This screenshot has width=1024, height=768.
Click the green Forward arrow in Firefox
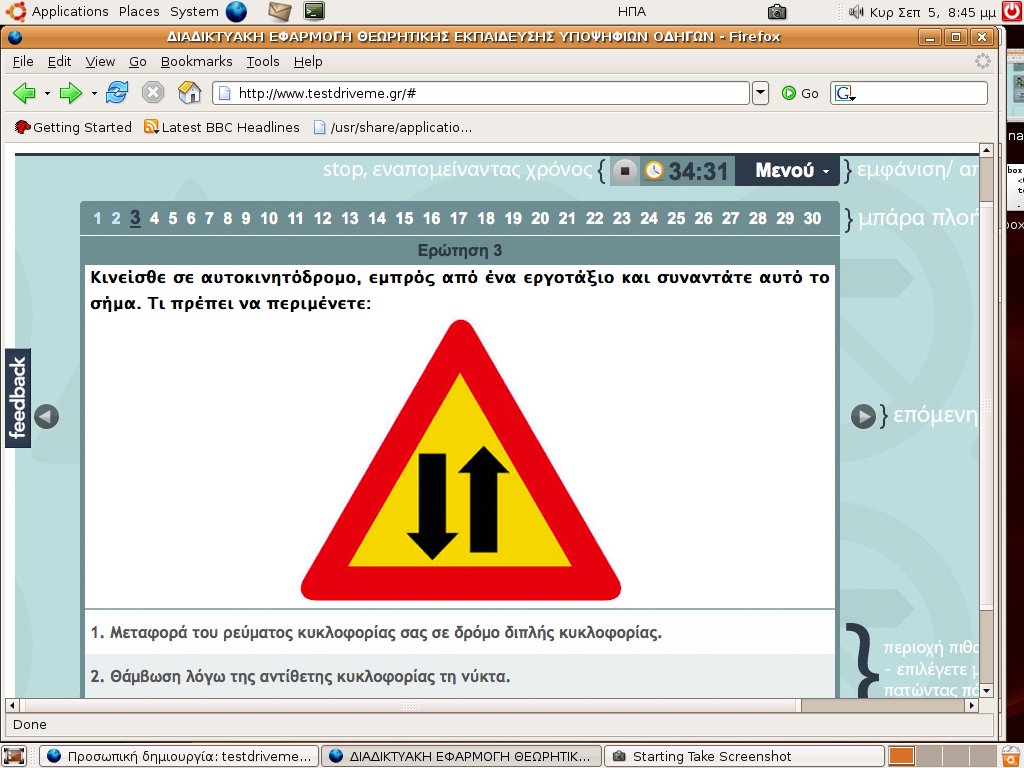[71, 93]
